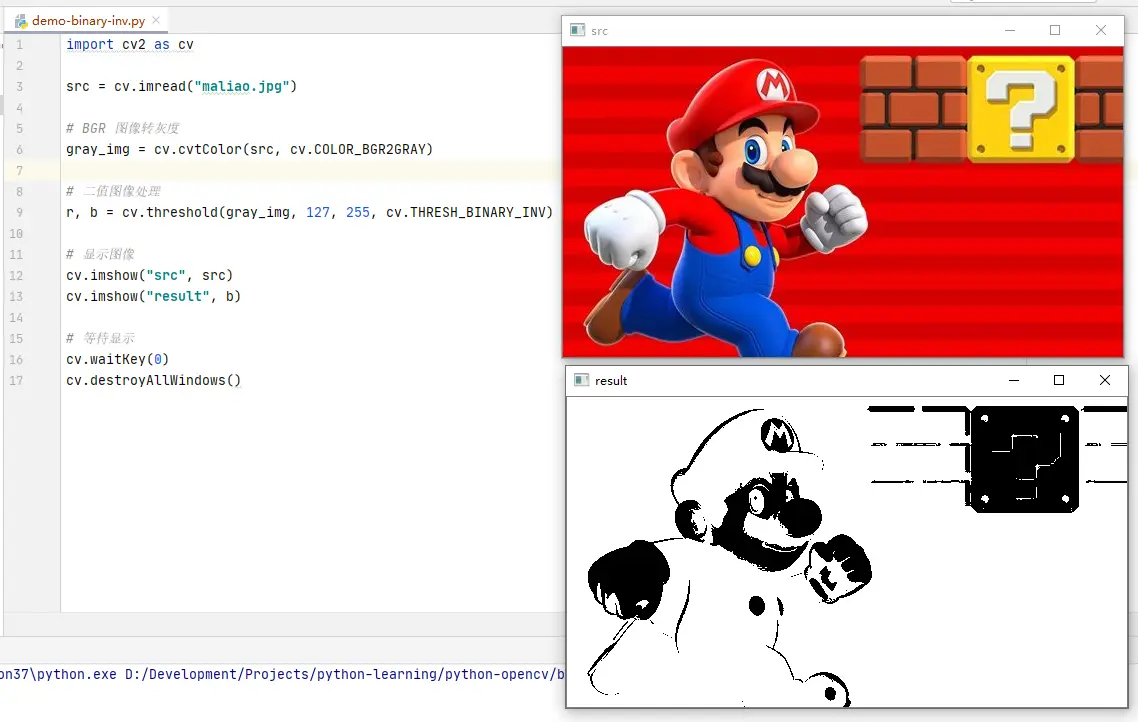The width and height of the screenshot is (1138, 722).
Task: Click gray_img variable on line 6
Action: [98, 149]
